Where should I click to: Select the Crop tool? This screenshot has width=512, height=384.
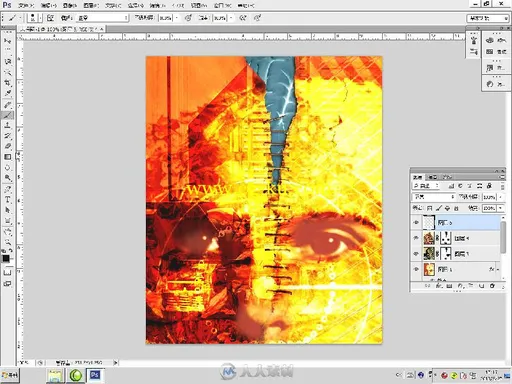coord(8,82)
